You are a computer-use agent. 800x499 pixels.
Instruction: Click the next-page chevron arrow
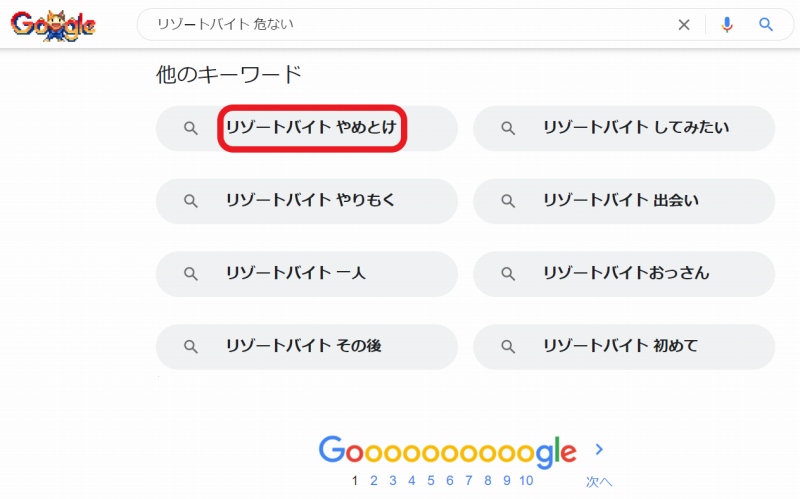[599, 450]
